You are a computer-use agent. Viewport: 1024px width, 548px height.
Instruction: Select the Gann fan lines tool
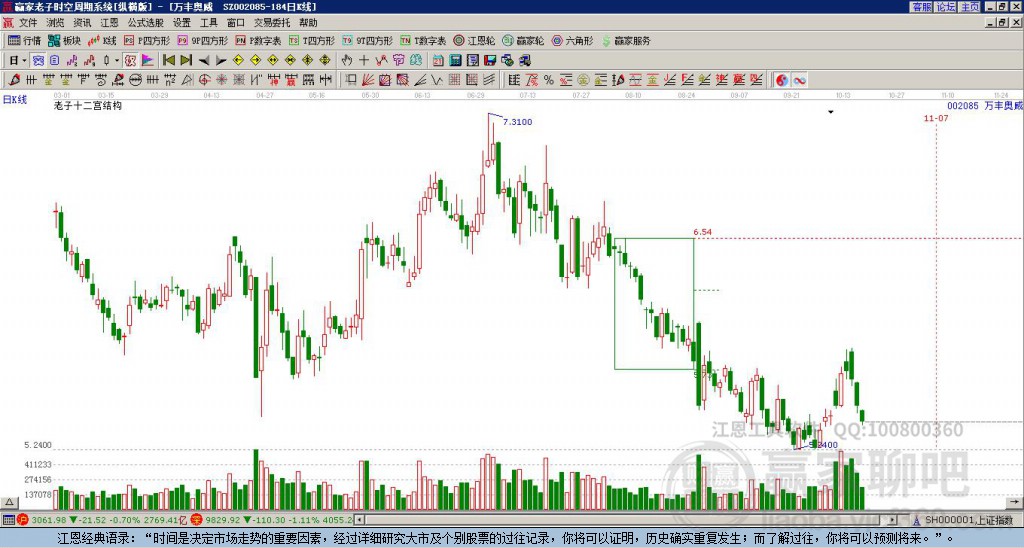coord(368,80)
